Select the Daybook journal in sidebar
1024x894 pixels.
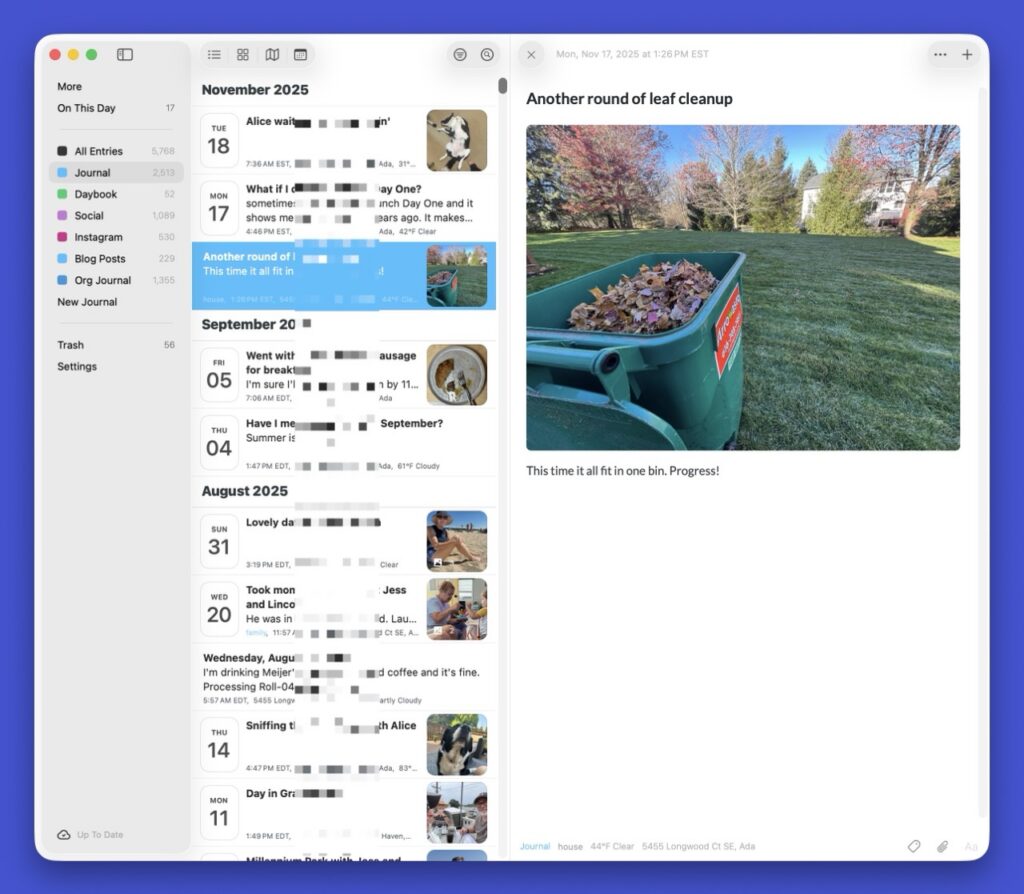coord(96,194)
